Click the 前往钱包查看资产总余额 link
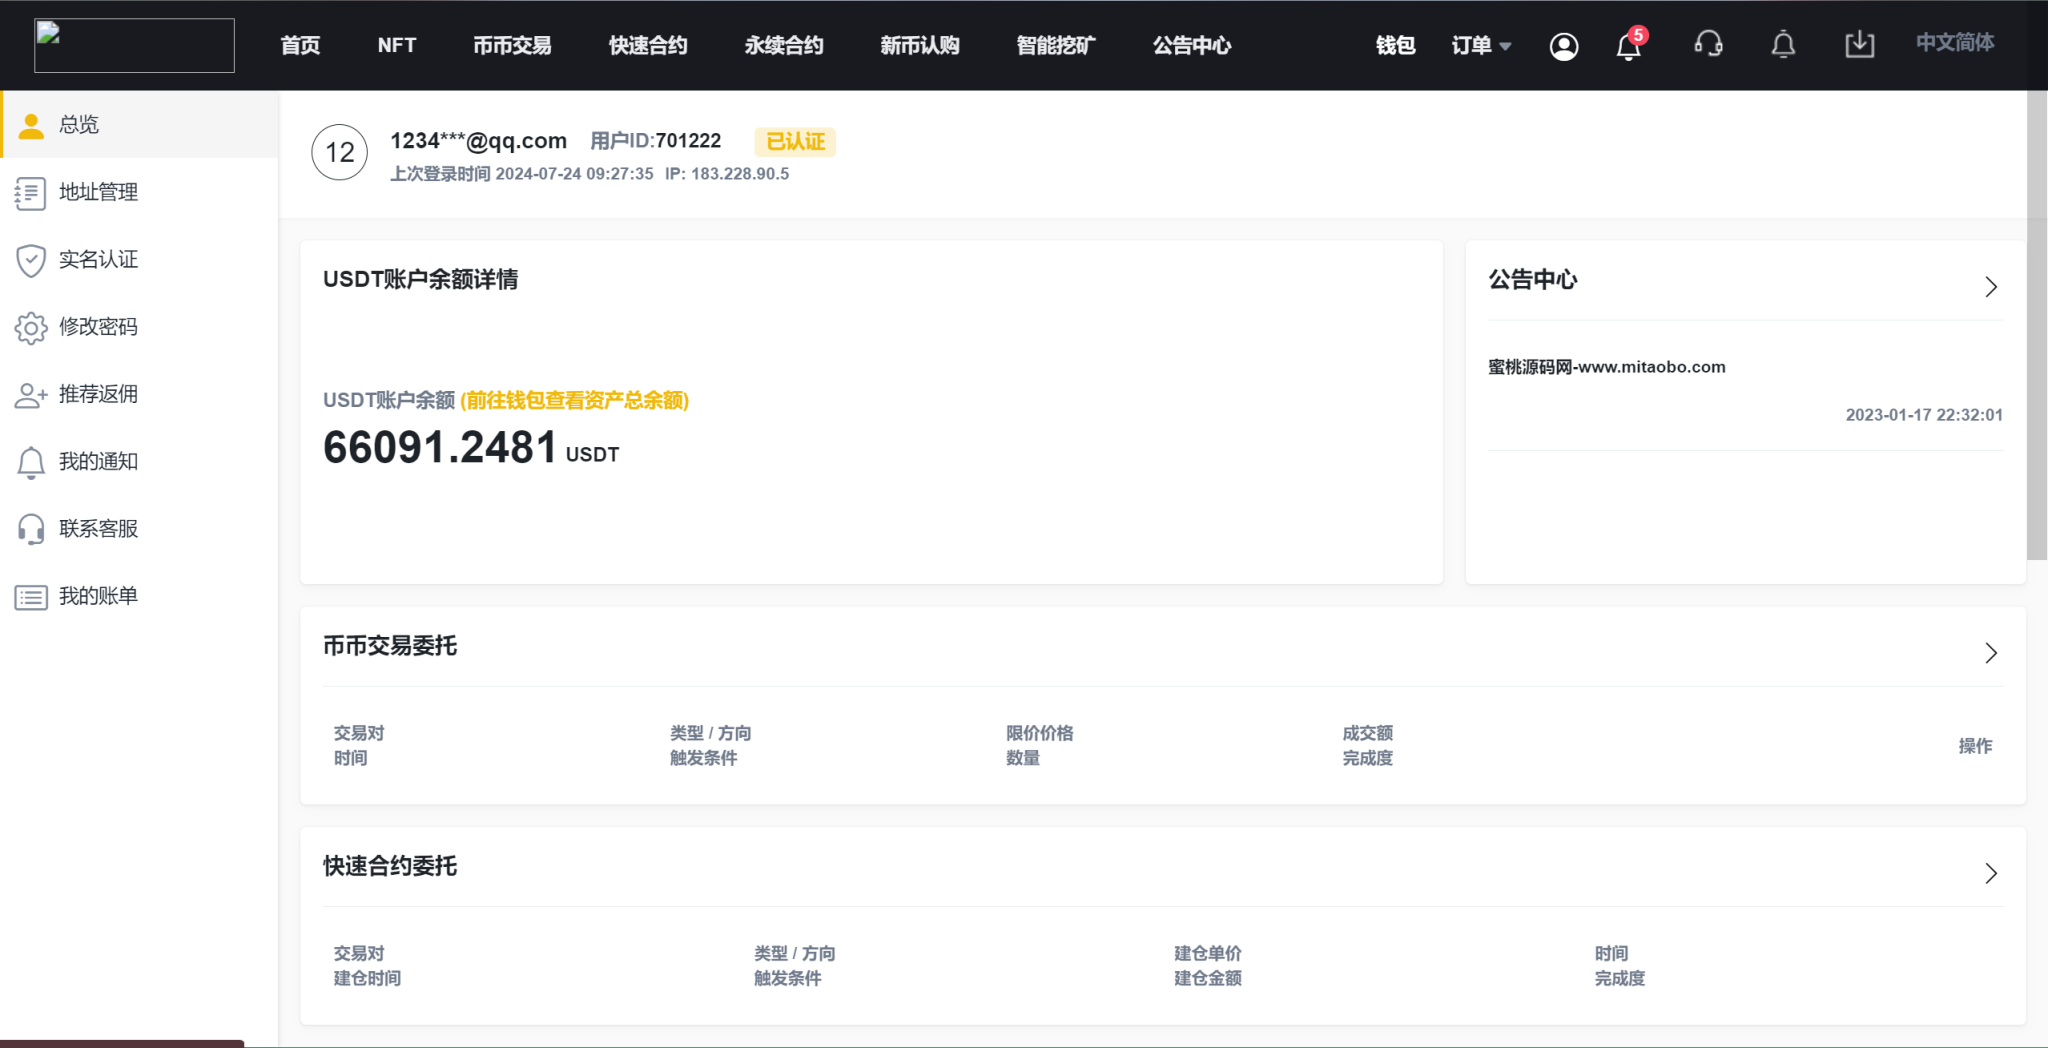The image size is (2048, 1048). click(x=574, y=400)
